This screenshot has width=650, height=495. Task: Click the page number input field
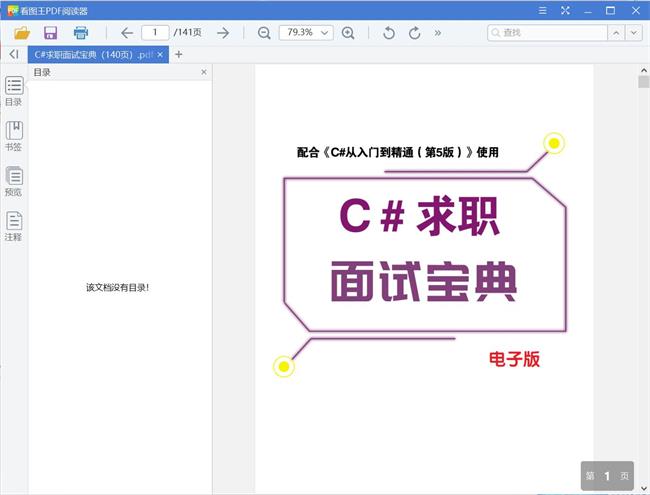pos(155,32)
